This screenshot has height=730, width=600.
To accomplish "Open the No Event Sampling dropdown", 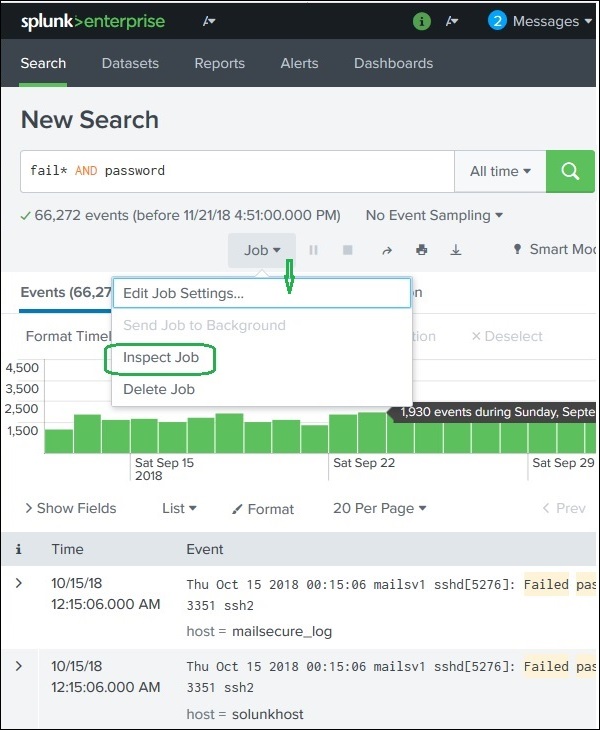I will coord(434,215).
